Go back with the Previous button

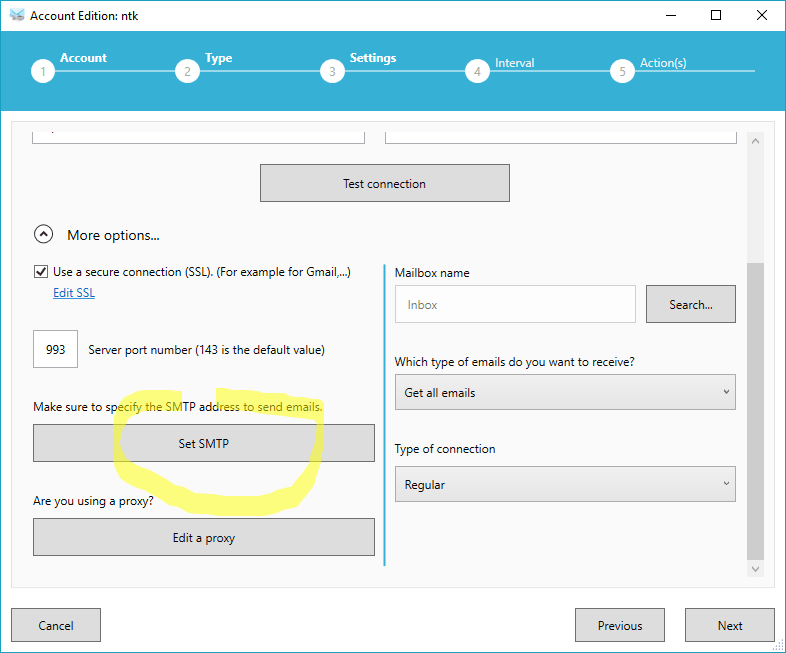pos(620,625)
